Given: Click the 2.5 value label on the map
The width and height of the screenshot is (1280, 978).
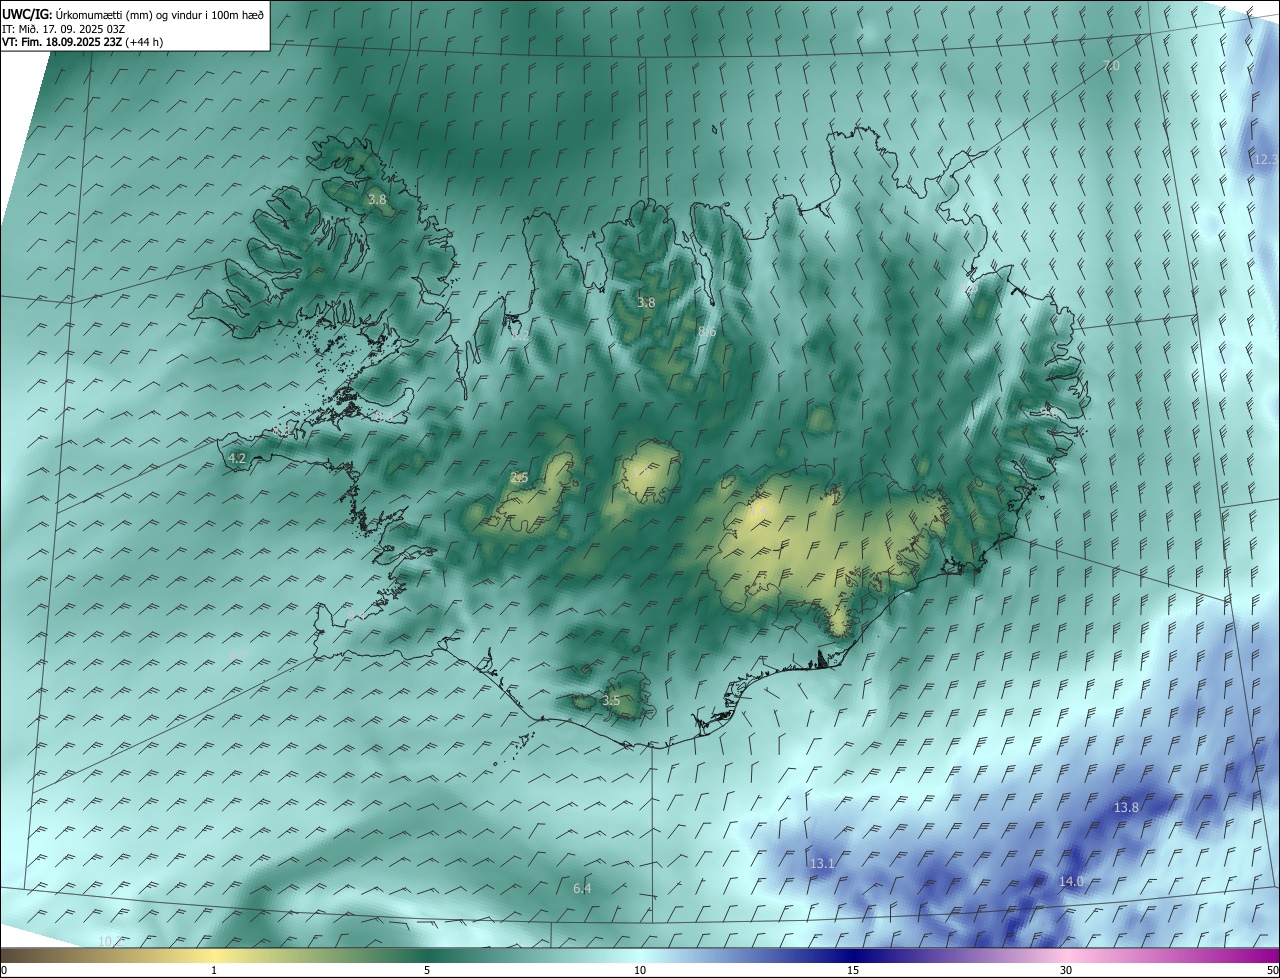Looking at the screenshot, I should (519, 478).
